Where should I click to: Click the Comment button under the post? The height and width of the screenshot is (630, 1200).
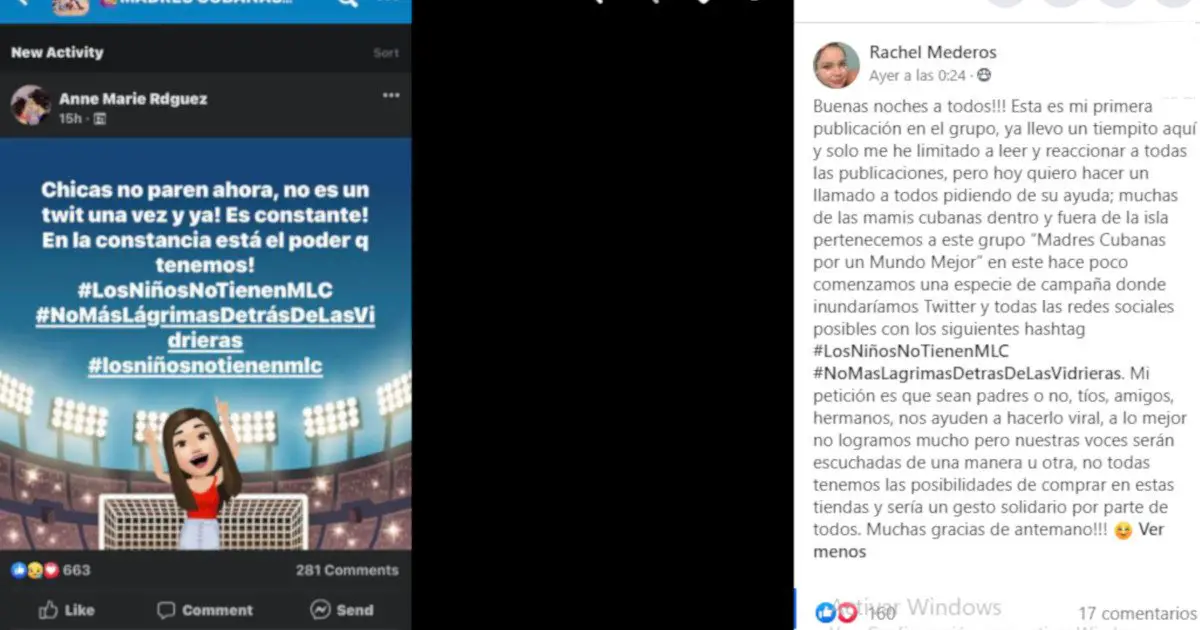coord(205,609)
